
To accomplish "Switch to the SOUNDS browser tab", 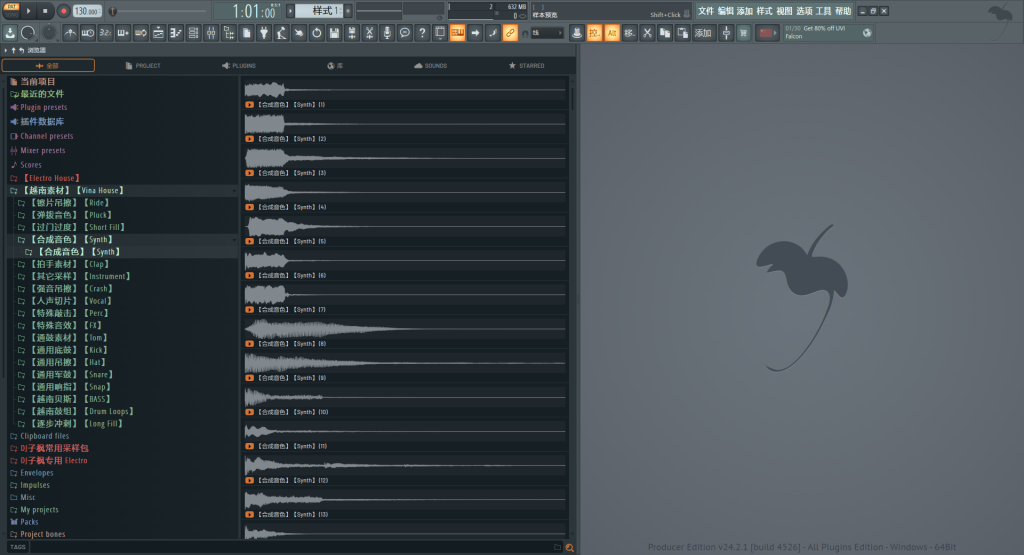I will click(430, 65).
